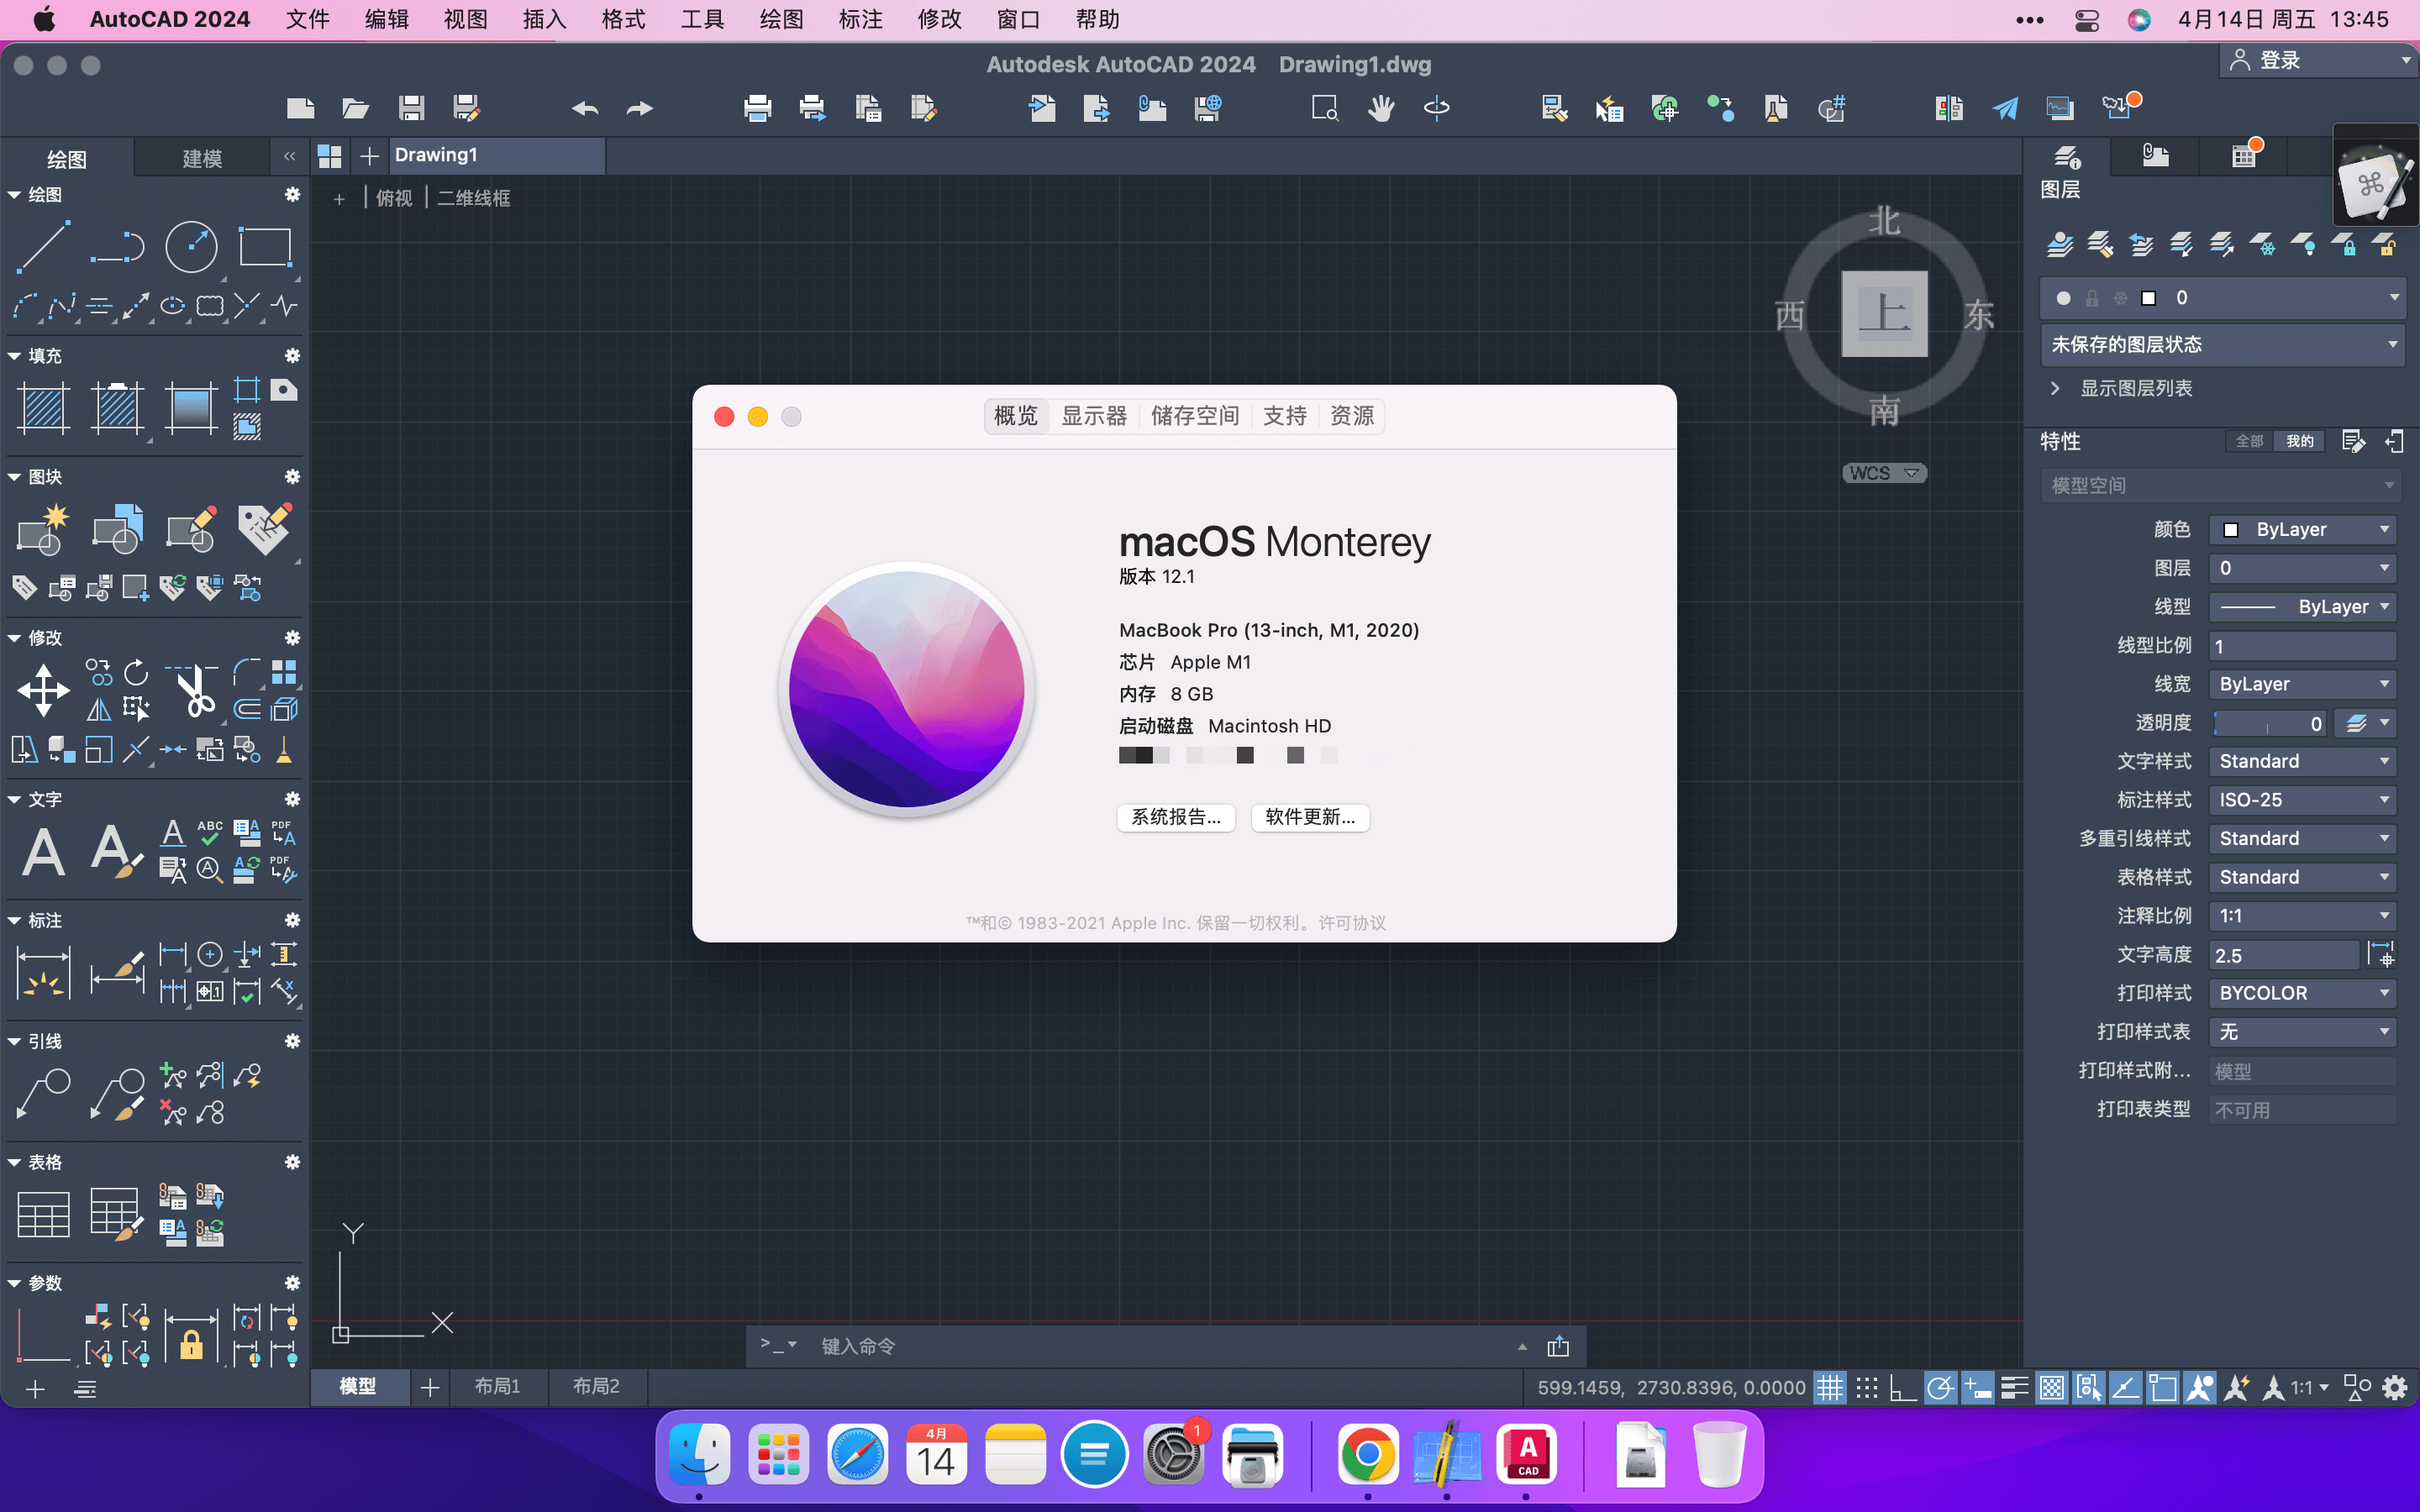
Task: Open the 颜色 ByLayer dropdown
Action: [x=2302, y=529]
